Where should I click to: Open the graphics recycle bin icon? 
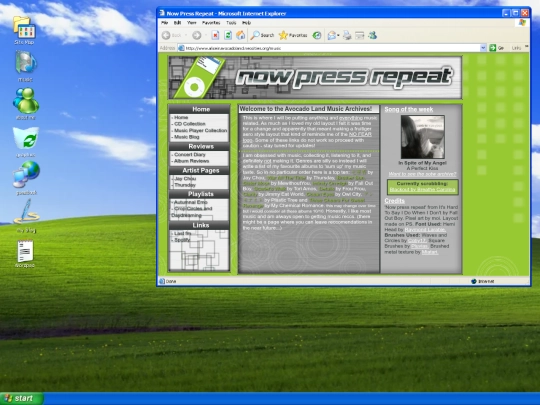[x=25, y=142]
